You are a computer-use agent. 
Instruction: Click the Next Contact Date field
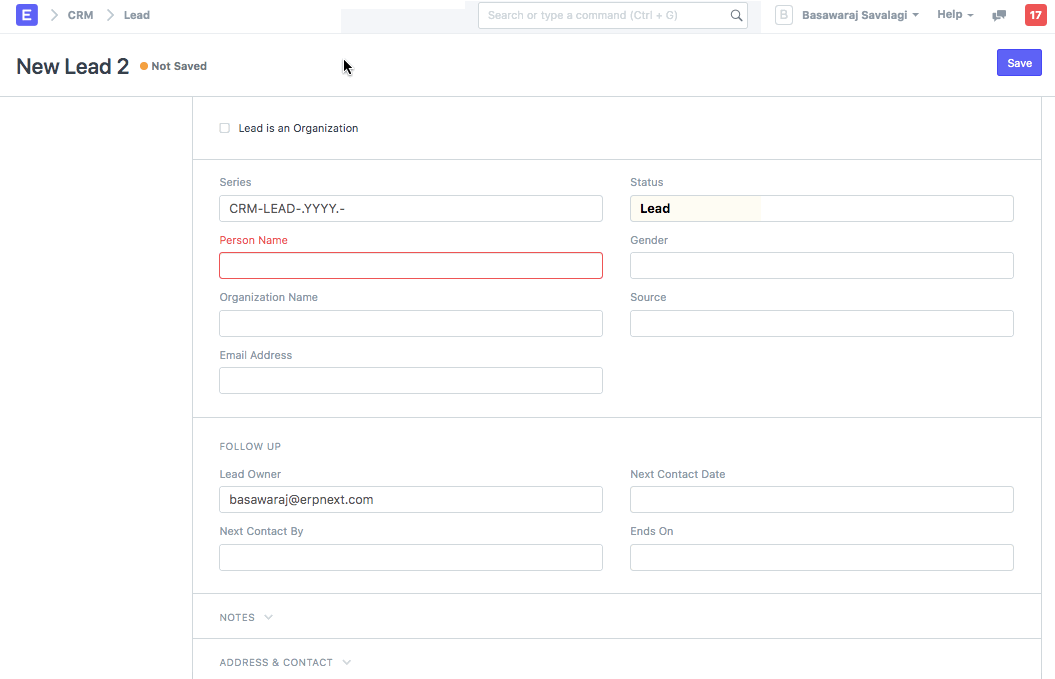pos(821,499)
